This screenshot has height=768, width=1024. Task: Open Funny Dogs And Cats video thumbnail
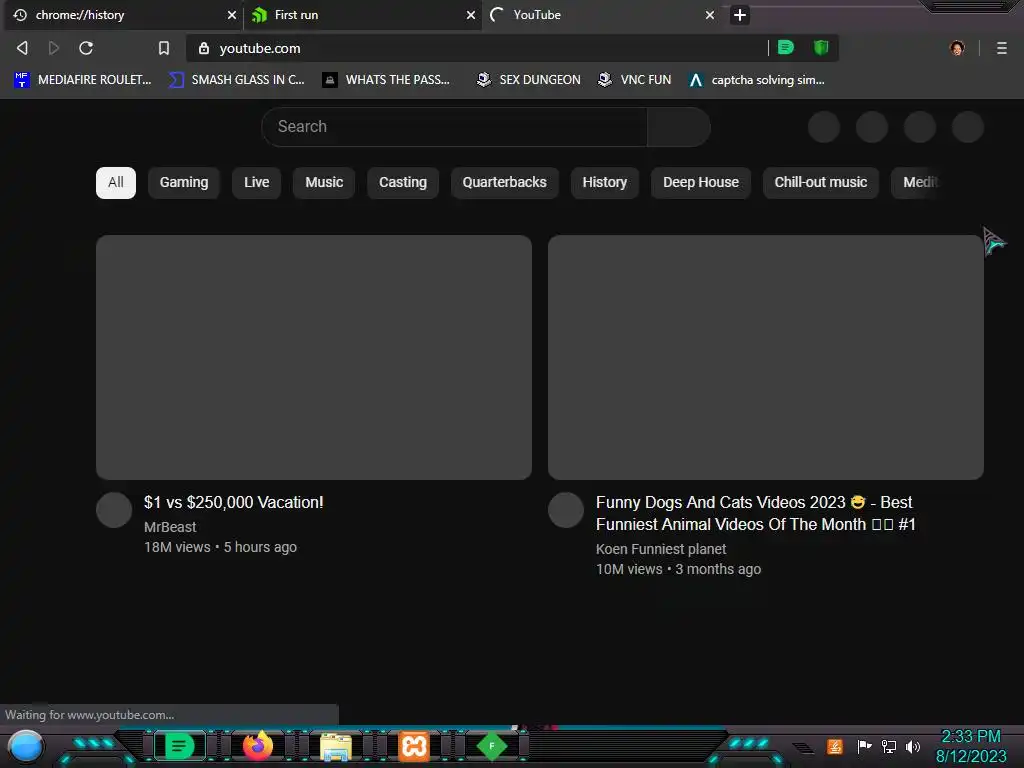pos(765,357)
